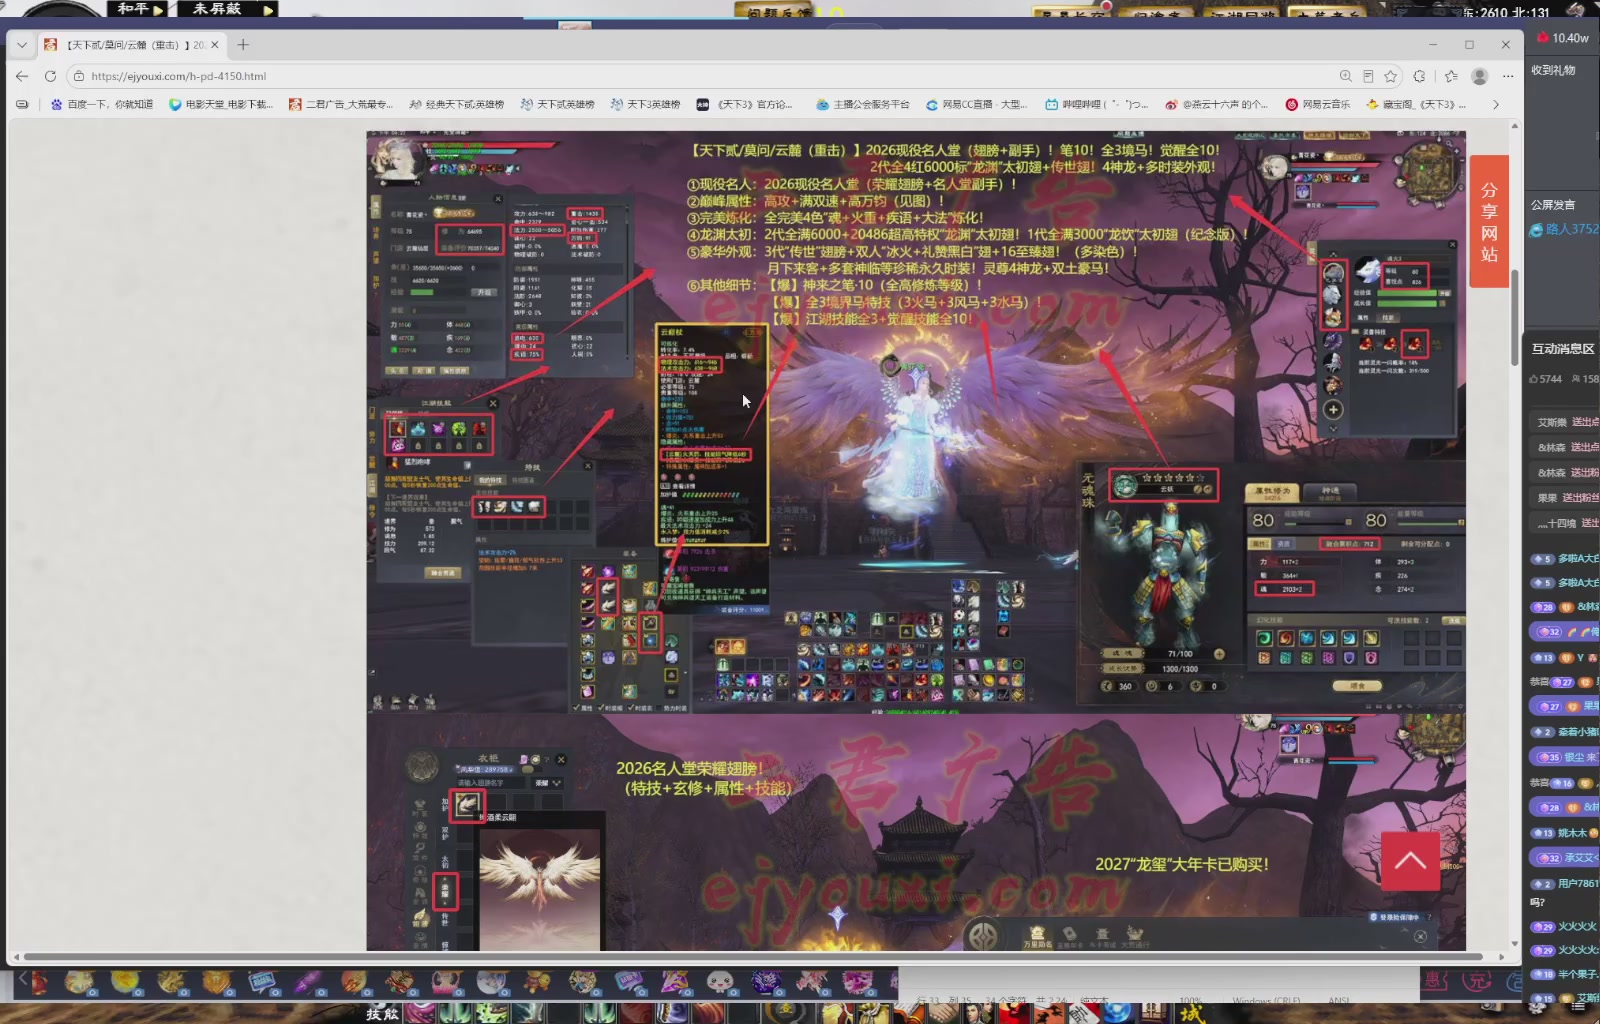Image resolution: width=1600 pixels, height=1024 pixels.
Task: Click the 158 viewers count icon
Action: [x=1585, y=379]
